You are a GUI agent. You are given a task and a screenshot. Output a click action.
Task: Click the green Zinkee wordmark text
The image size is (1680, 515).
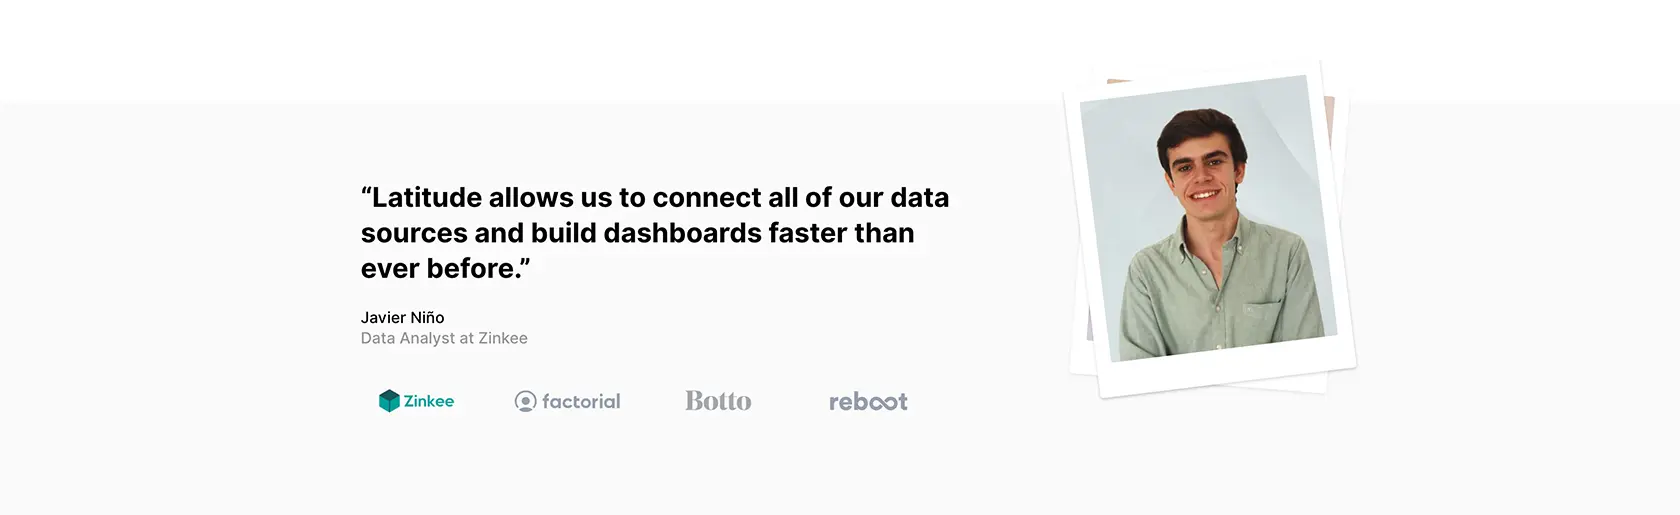[x=429, y=401]
